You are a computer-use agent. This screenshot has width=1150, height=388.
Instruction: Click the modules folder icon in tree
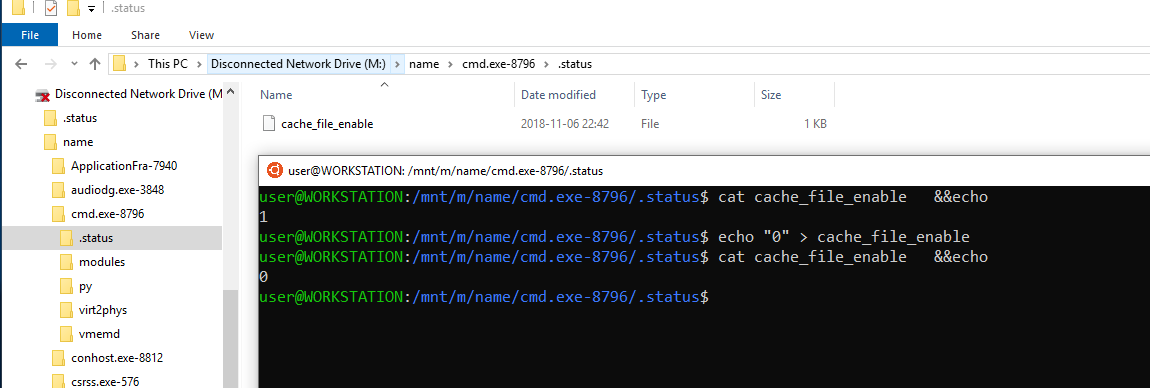66,262
